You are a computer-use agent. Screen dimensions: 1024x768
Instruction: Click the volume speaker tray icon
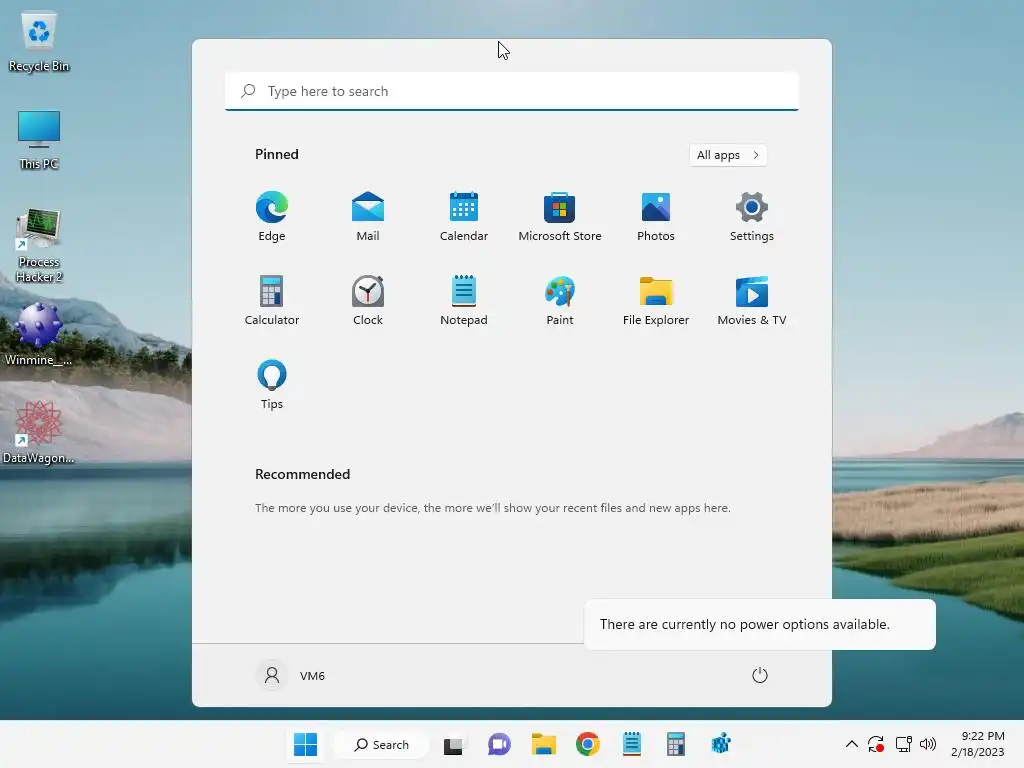[927, 744]
